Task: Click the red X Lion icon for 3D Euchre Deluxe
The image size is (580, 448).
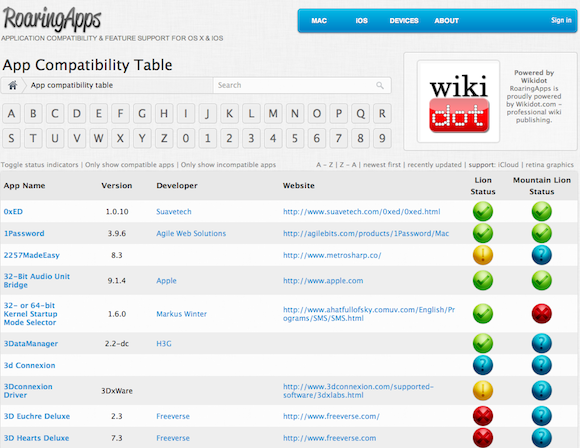Action: [x=483, y=416]
